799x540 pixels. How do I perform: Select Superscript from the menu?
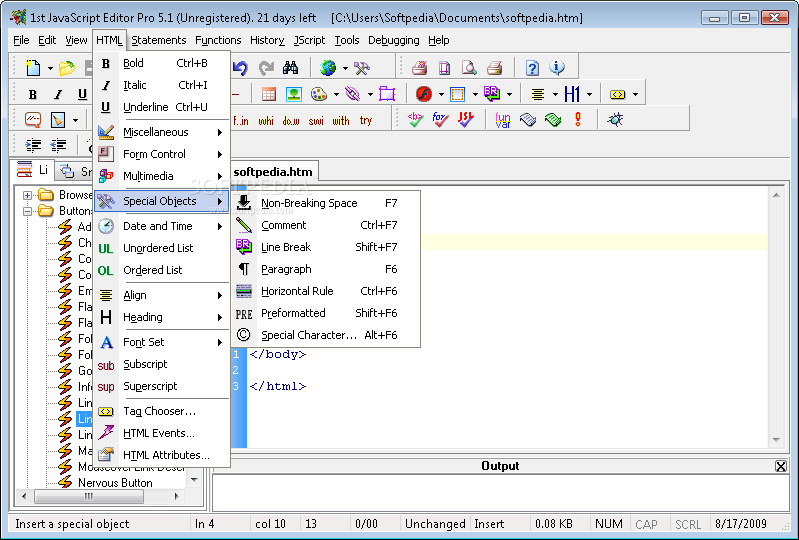coord(162,386)
